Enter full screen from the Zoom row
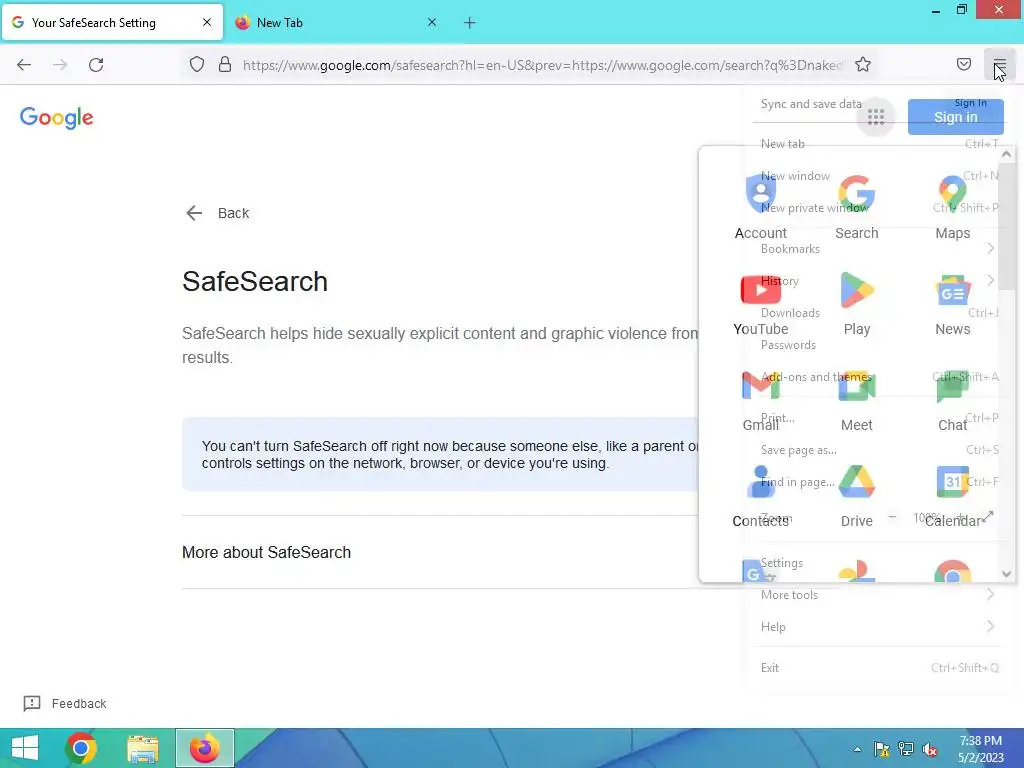1024x768 pixels. tap(988, 517)
